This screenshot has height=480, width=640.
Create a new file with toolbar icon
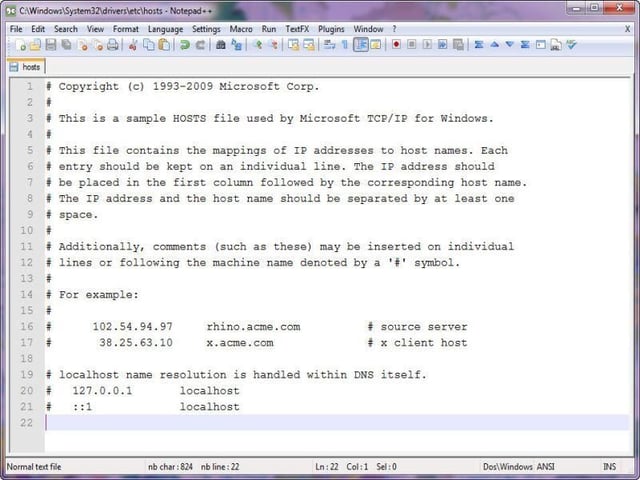point(21,44)
